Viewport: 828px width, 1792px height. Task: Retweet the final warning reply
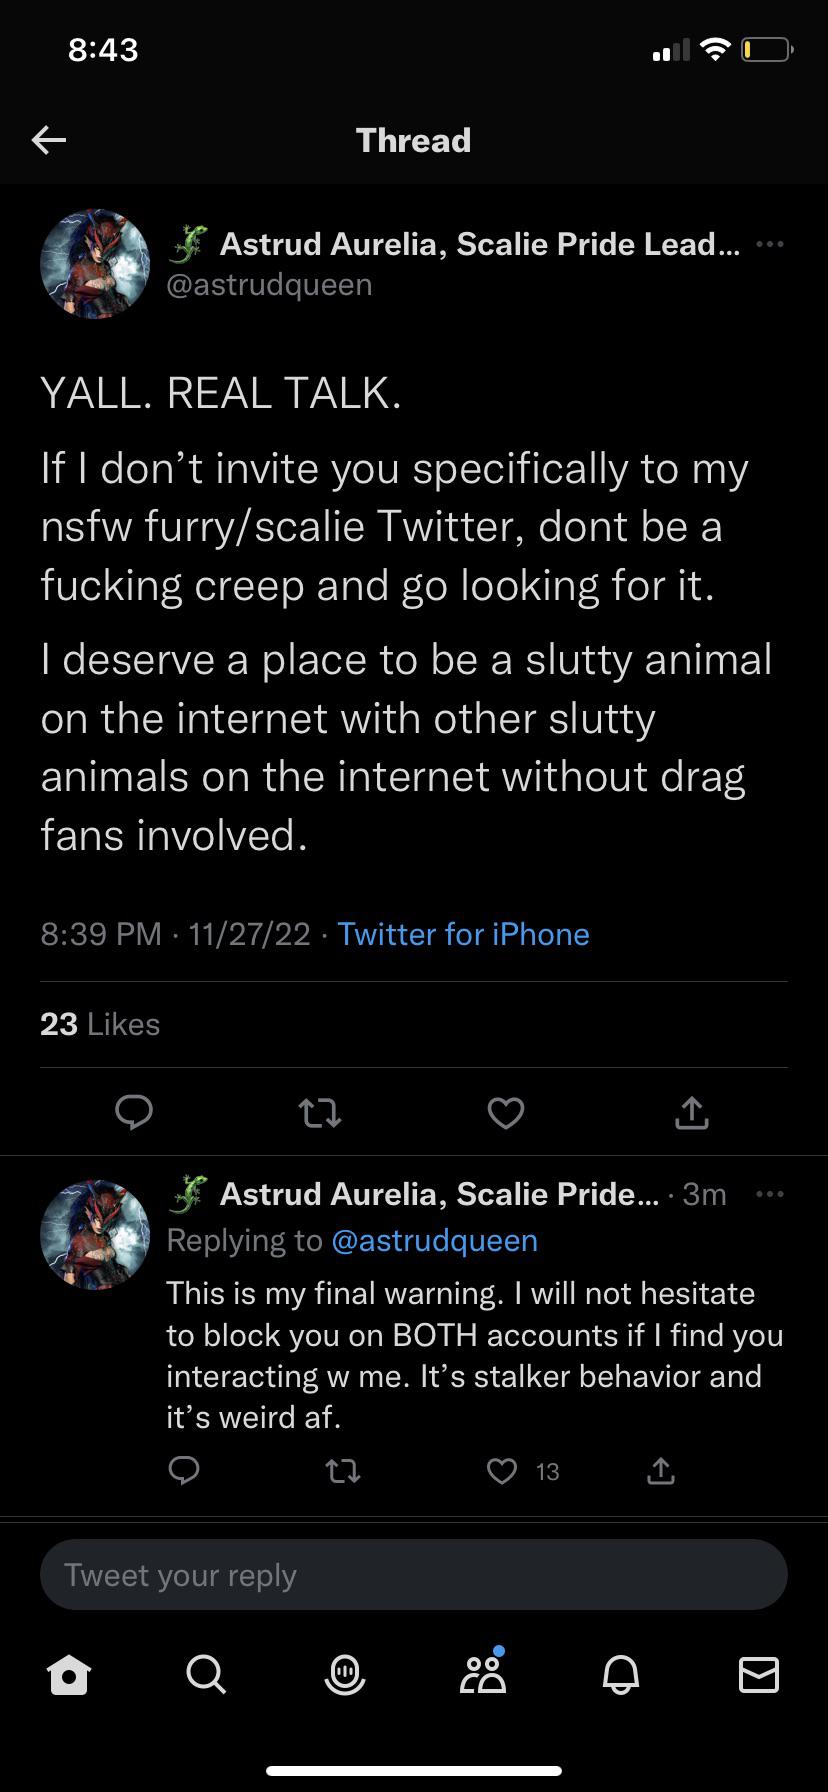tap(343, 1470)
